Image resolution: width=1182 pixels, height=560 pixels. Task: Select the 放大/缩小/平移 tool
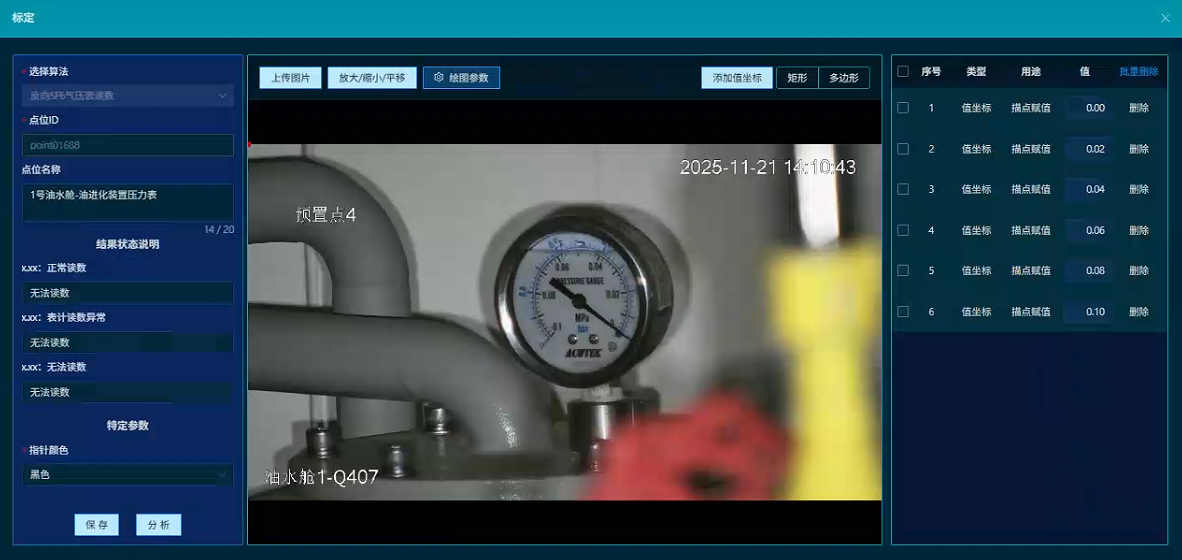[371, 78]
